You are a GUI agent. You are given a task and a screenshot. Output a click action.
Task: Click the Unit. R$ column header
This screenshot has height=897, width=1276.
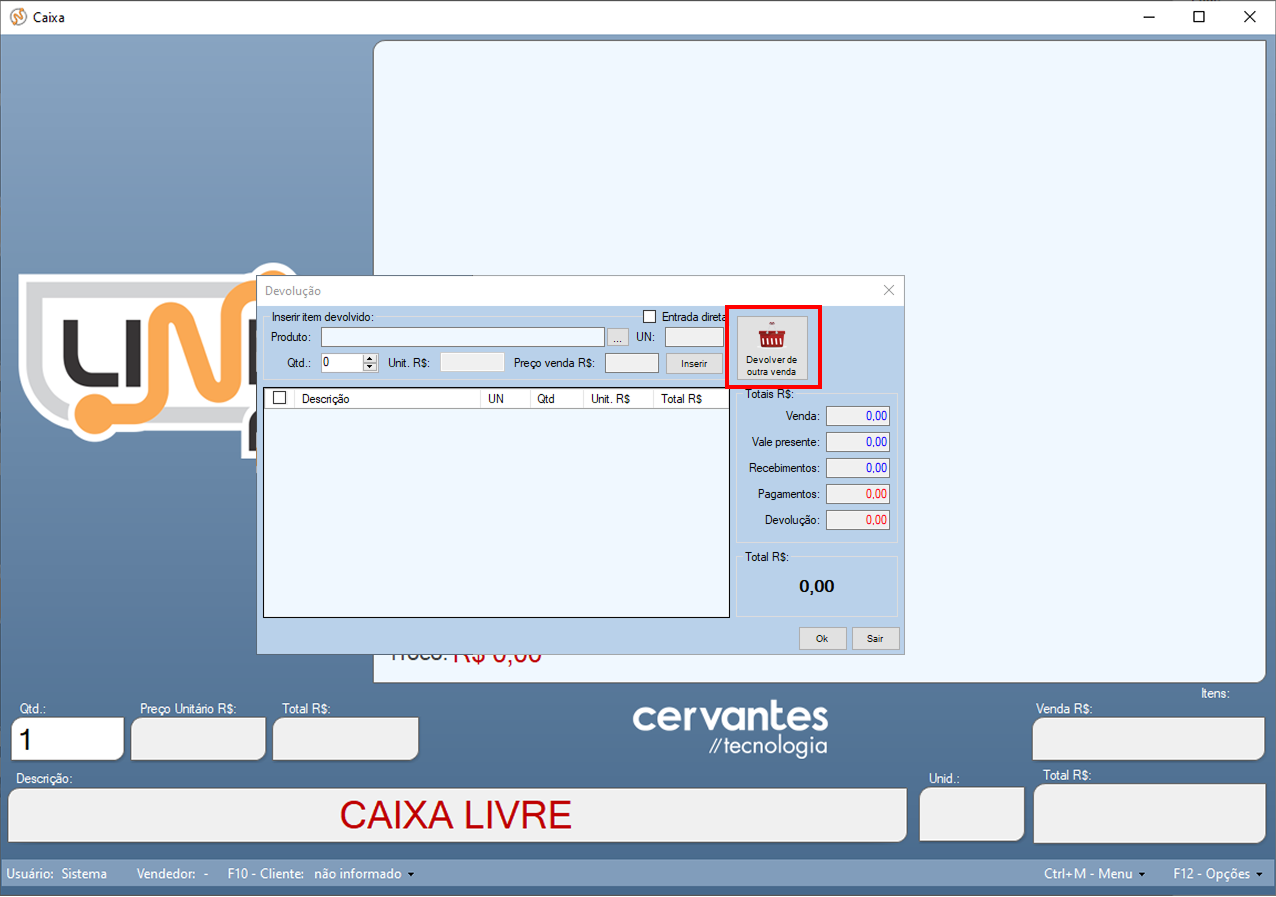click(618, 398)
